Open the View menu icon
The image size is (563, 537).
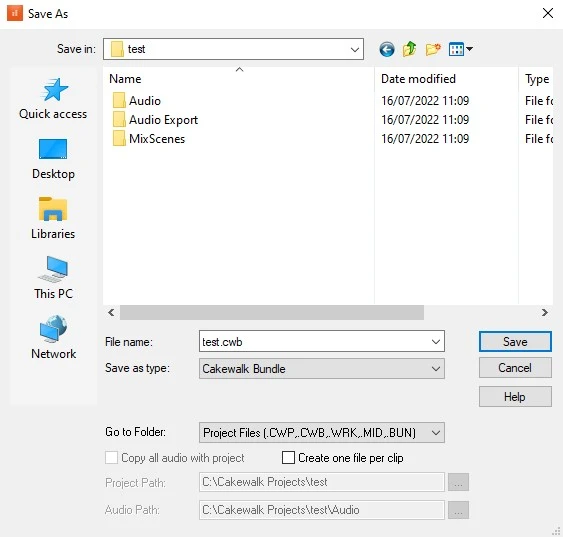click(x=461, y=49)
